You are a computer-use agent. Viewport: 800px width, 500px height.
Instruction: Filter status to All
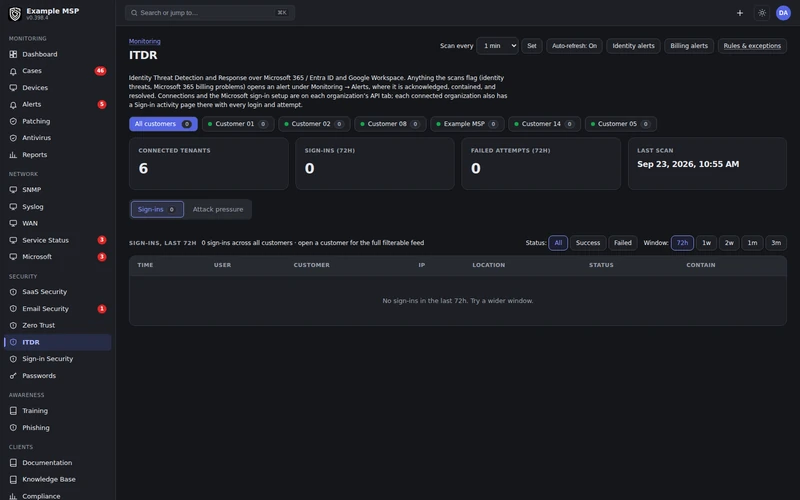point(558,243)
